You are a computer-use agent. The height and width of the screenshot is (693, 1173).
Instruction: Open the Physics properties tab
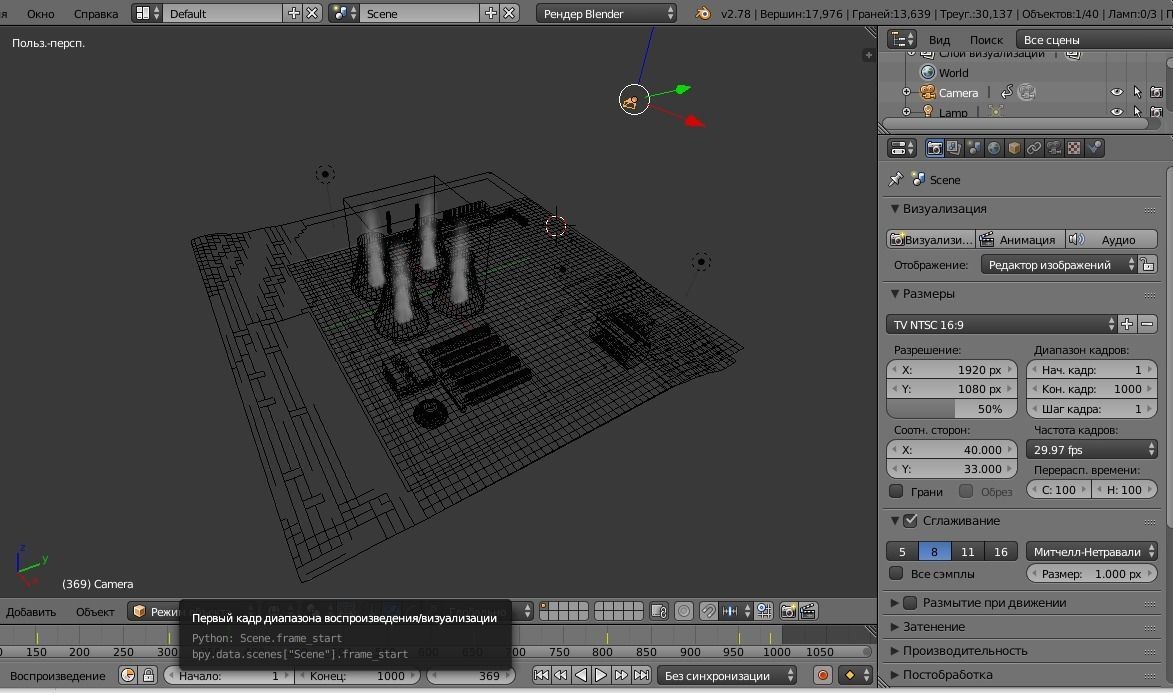coord(1094,148)
